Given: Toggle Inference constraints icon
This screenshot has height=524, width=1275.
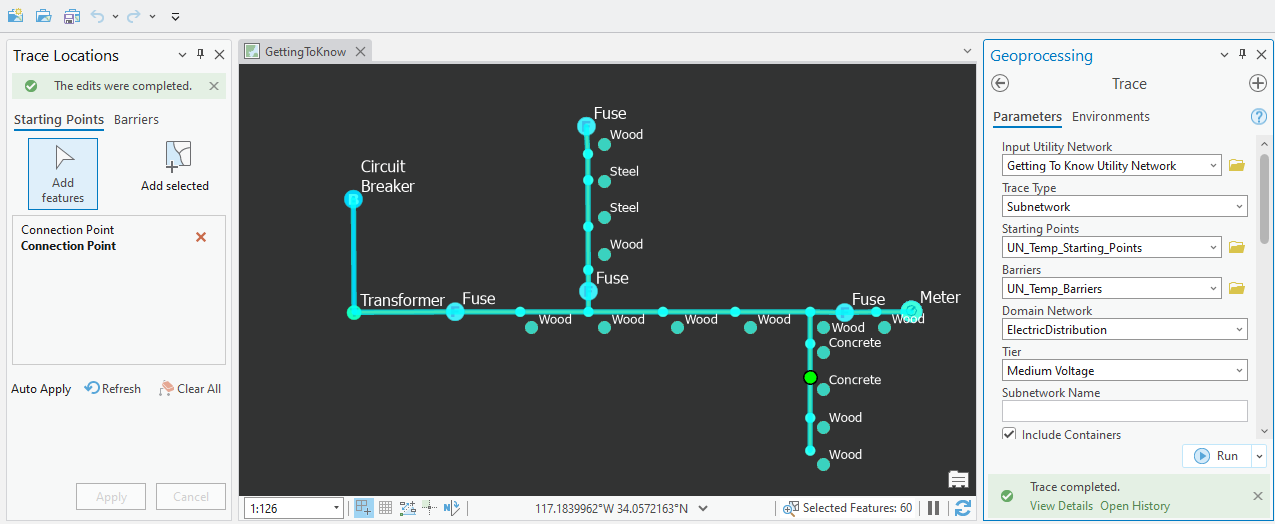Looking at the screenshot, I should click(429, 508).
